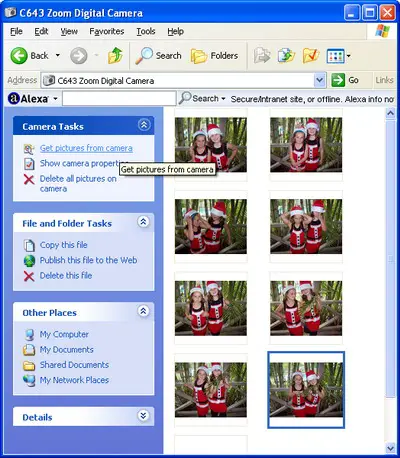
Task: Click the My Computer icon
Action: pos(29,334)
